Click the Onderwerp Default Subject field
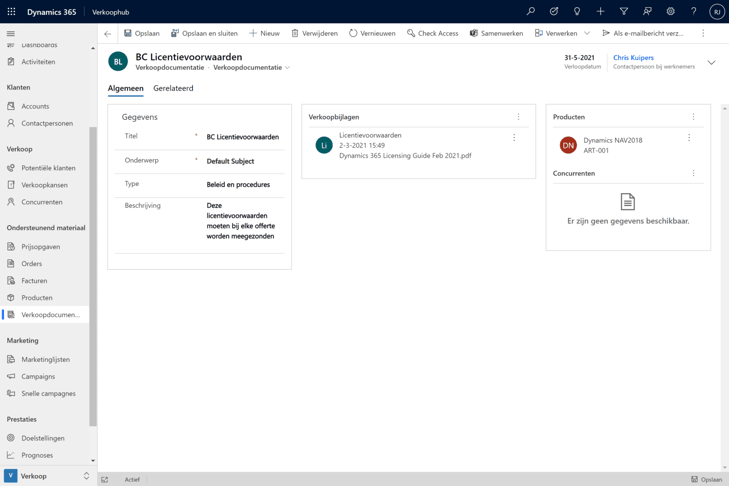Image resolution: width=729 pixels, height=486 pixels. (x=230, y=161)
